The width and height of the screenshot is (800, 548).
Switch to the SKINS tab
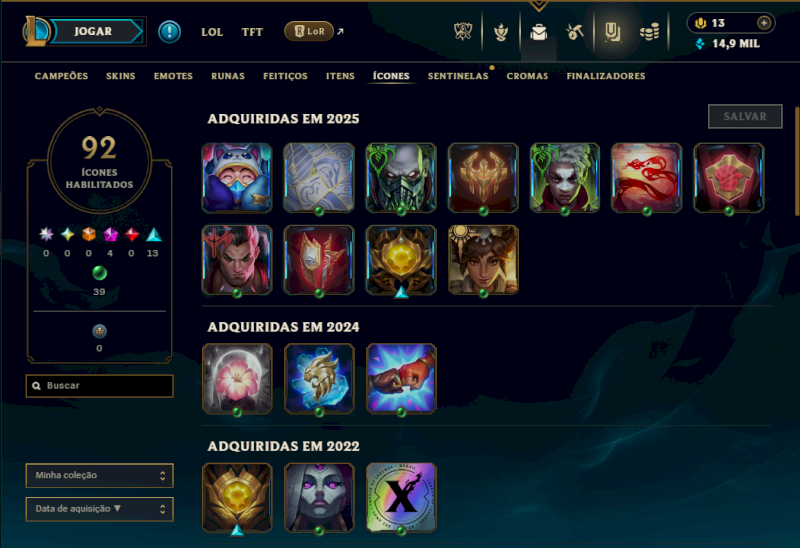pos(120,76)
